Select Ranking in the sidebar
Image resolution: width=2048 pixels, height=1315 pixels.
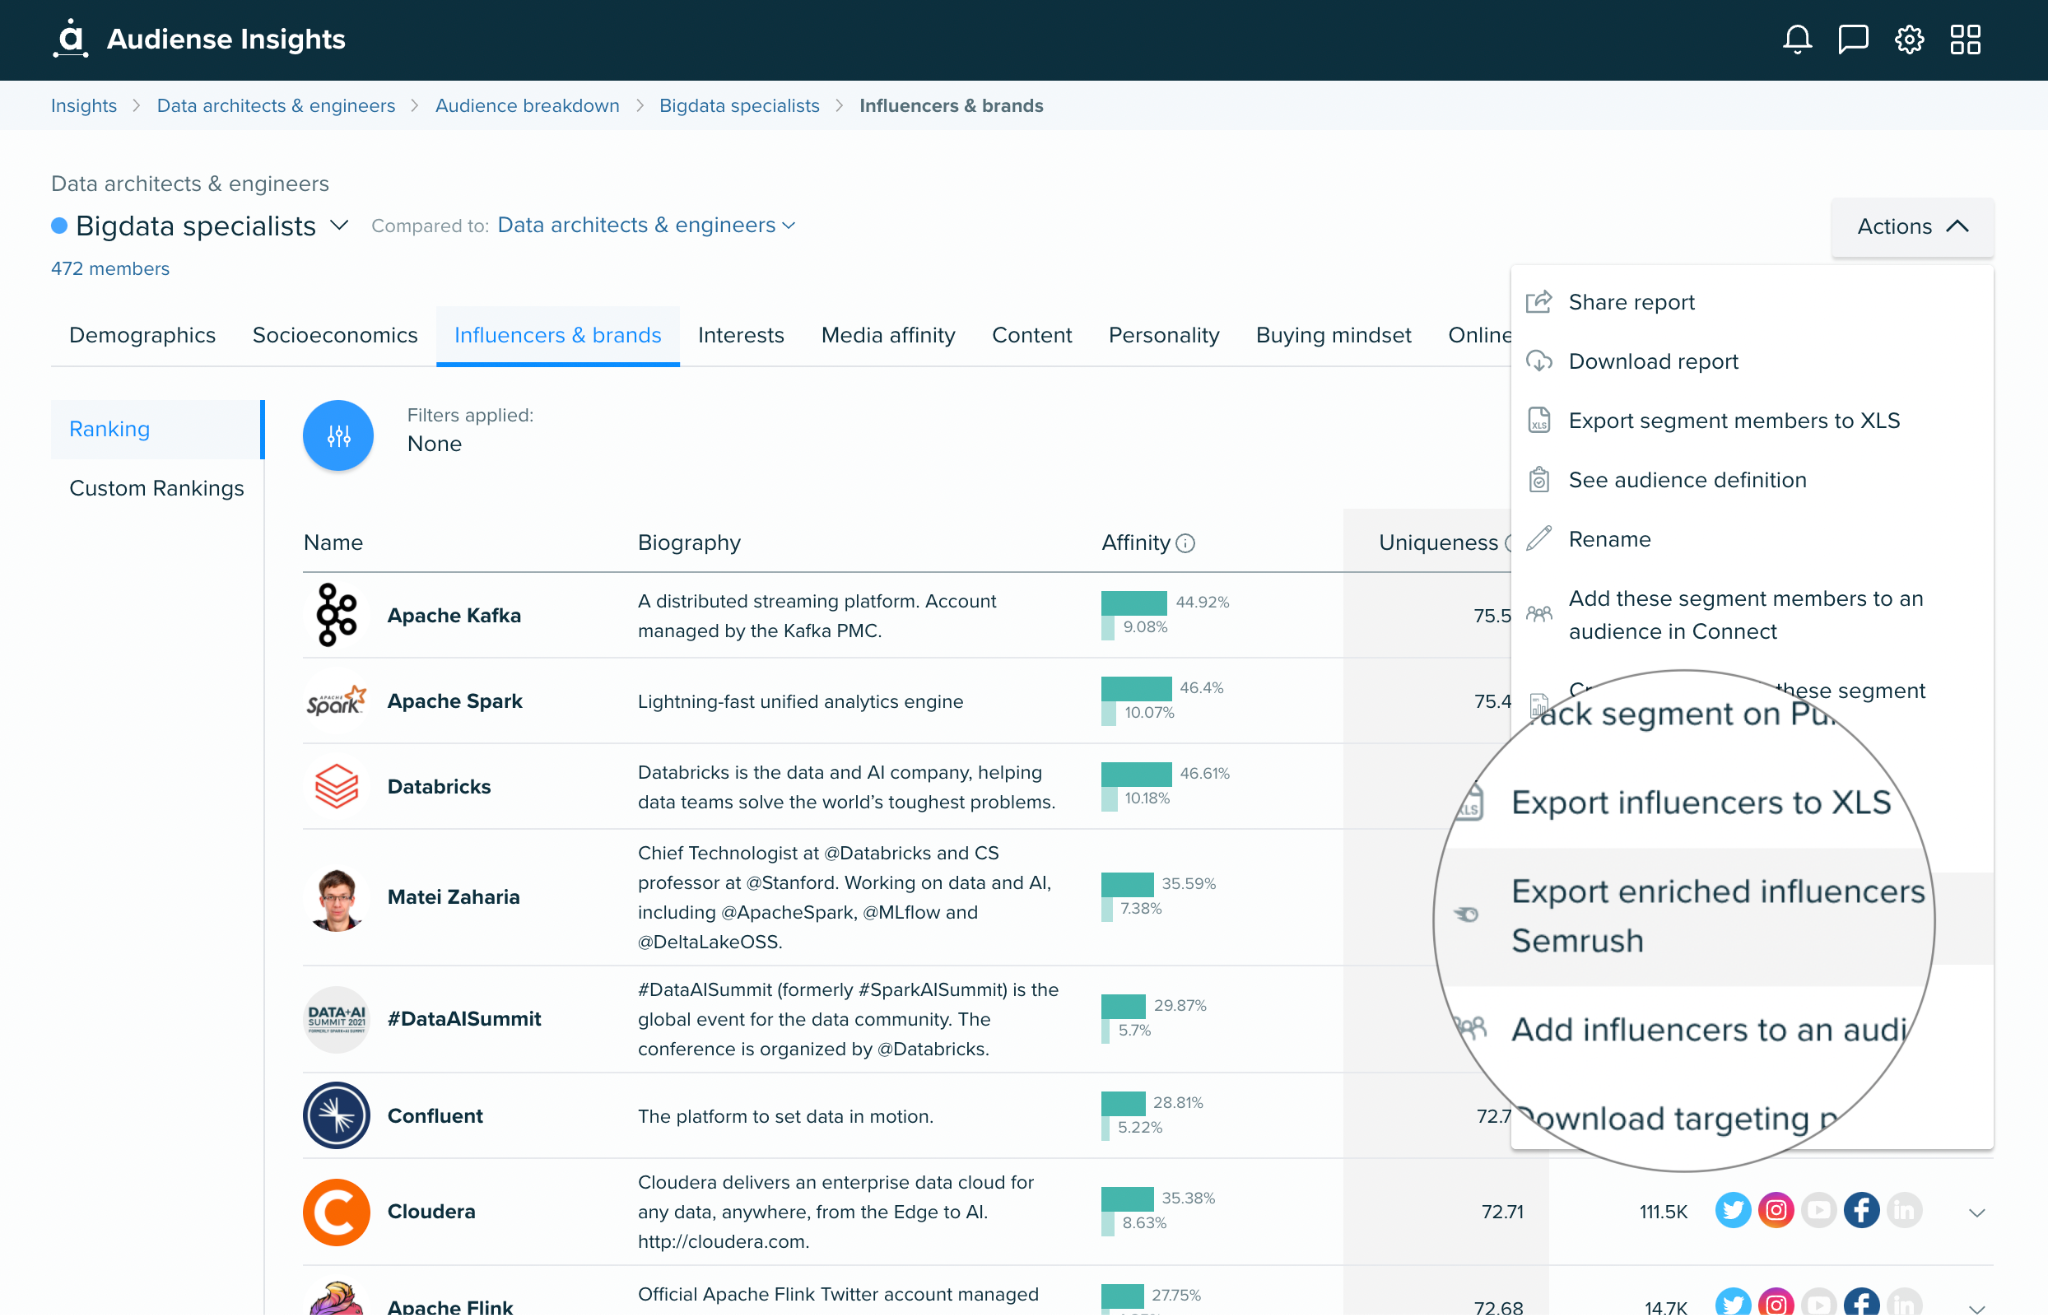click(157, 429)
